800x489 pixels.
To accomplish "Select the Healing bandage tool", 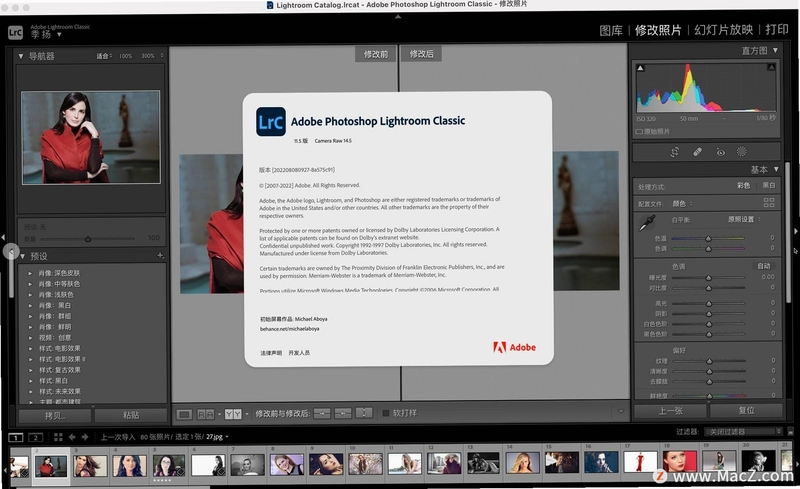I will click(697, 152).
